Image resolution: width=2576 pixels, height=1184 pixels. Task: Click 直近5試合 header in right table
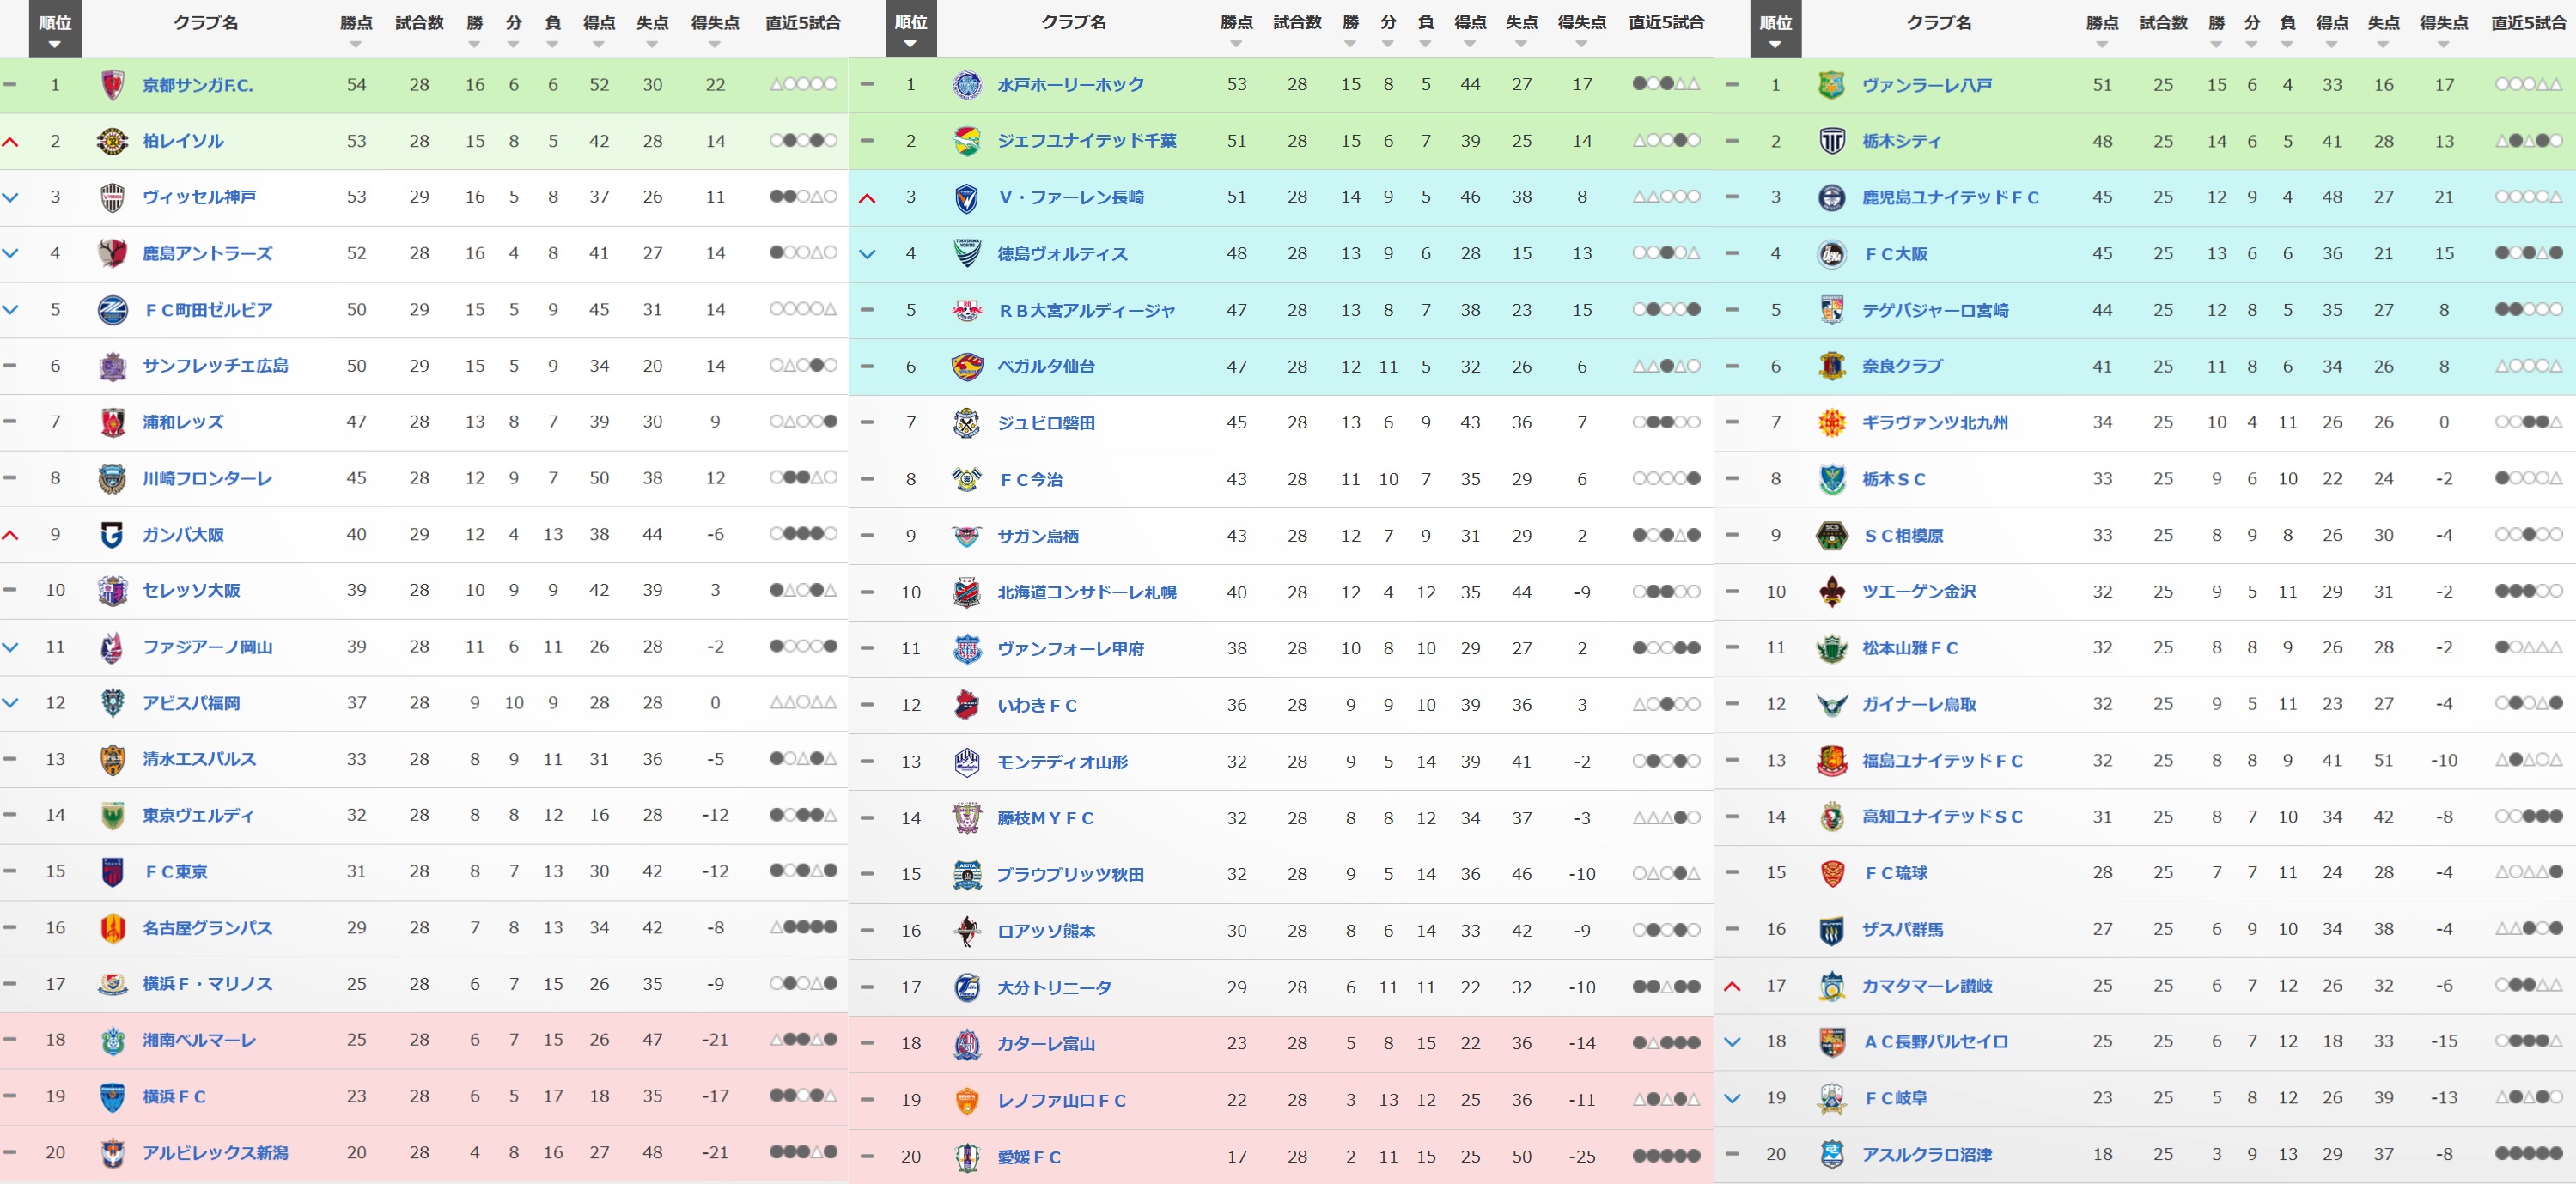[2527, 23]
